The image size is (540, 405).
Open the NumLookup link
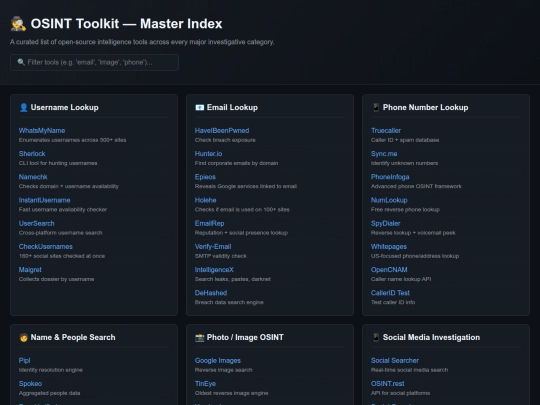pos(389,200)
